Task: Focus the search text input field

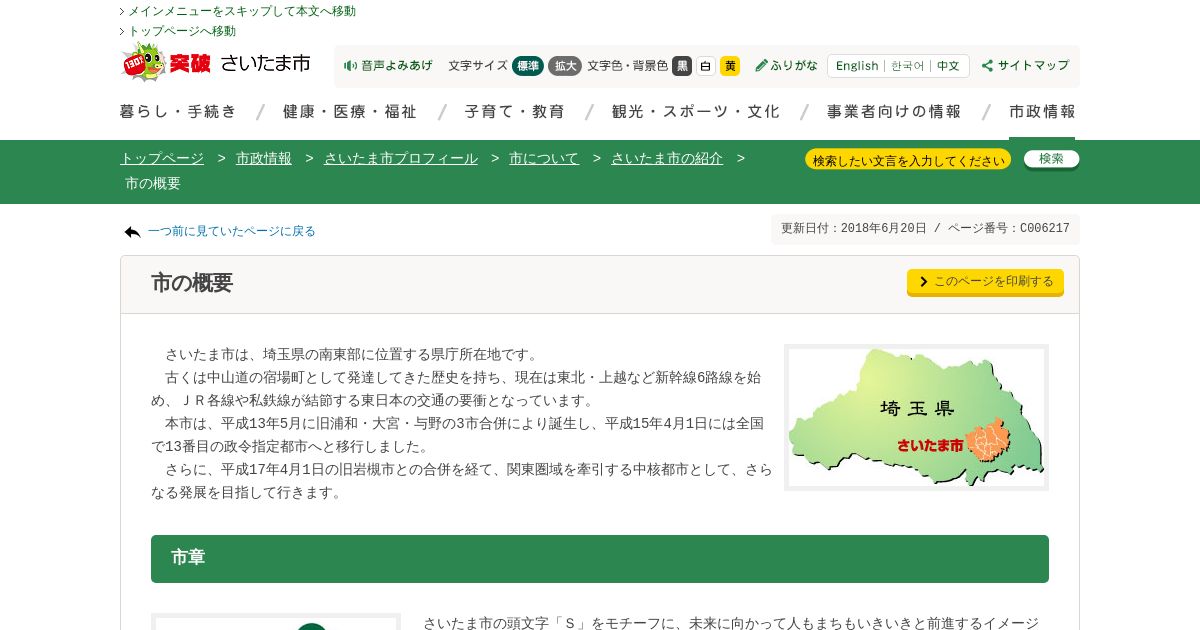Action: (908, 159)
